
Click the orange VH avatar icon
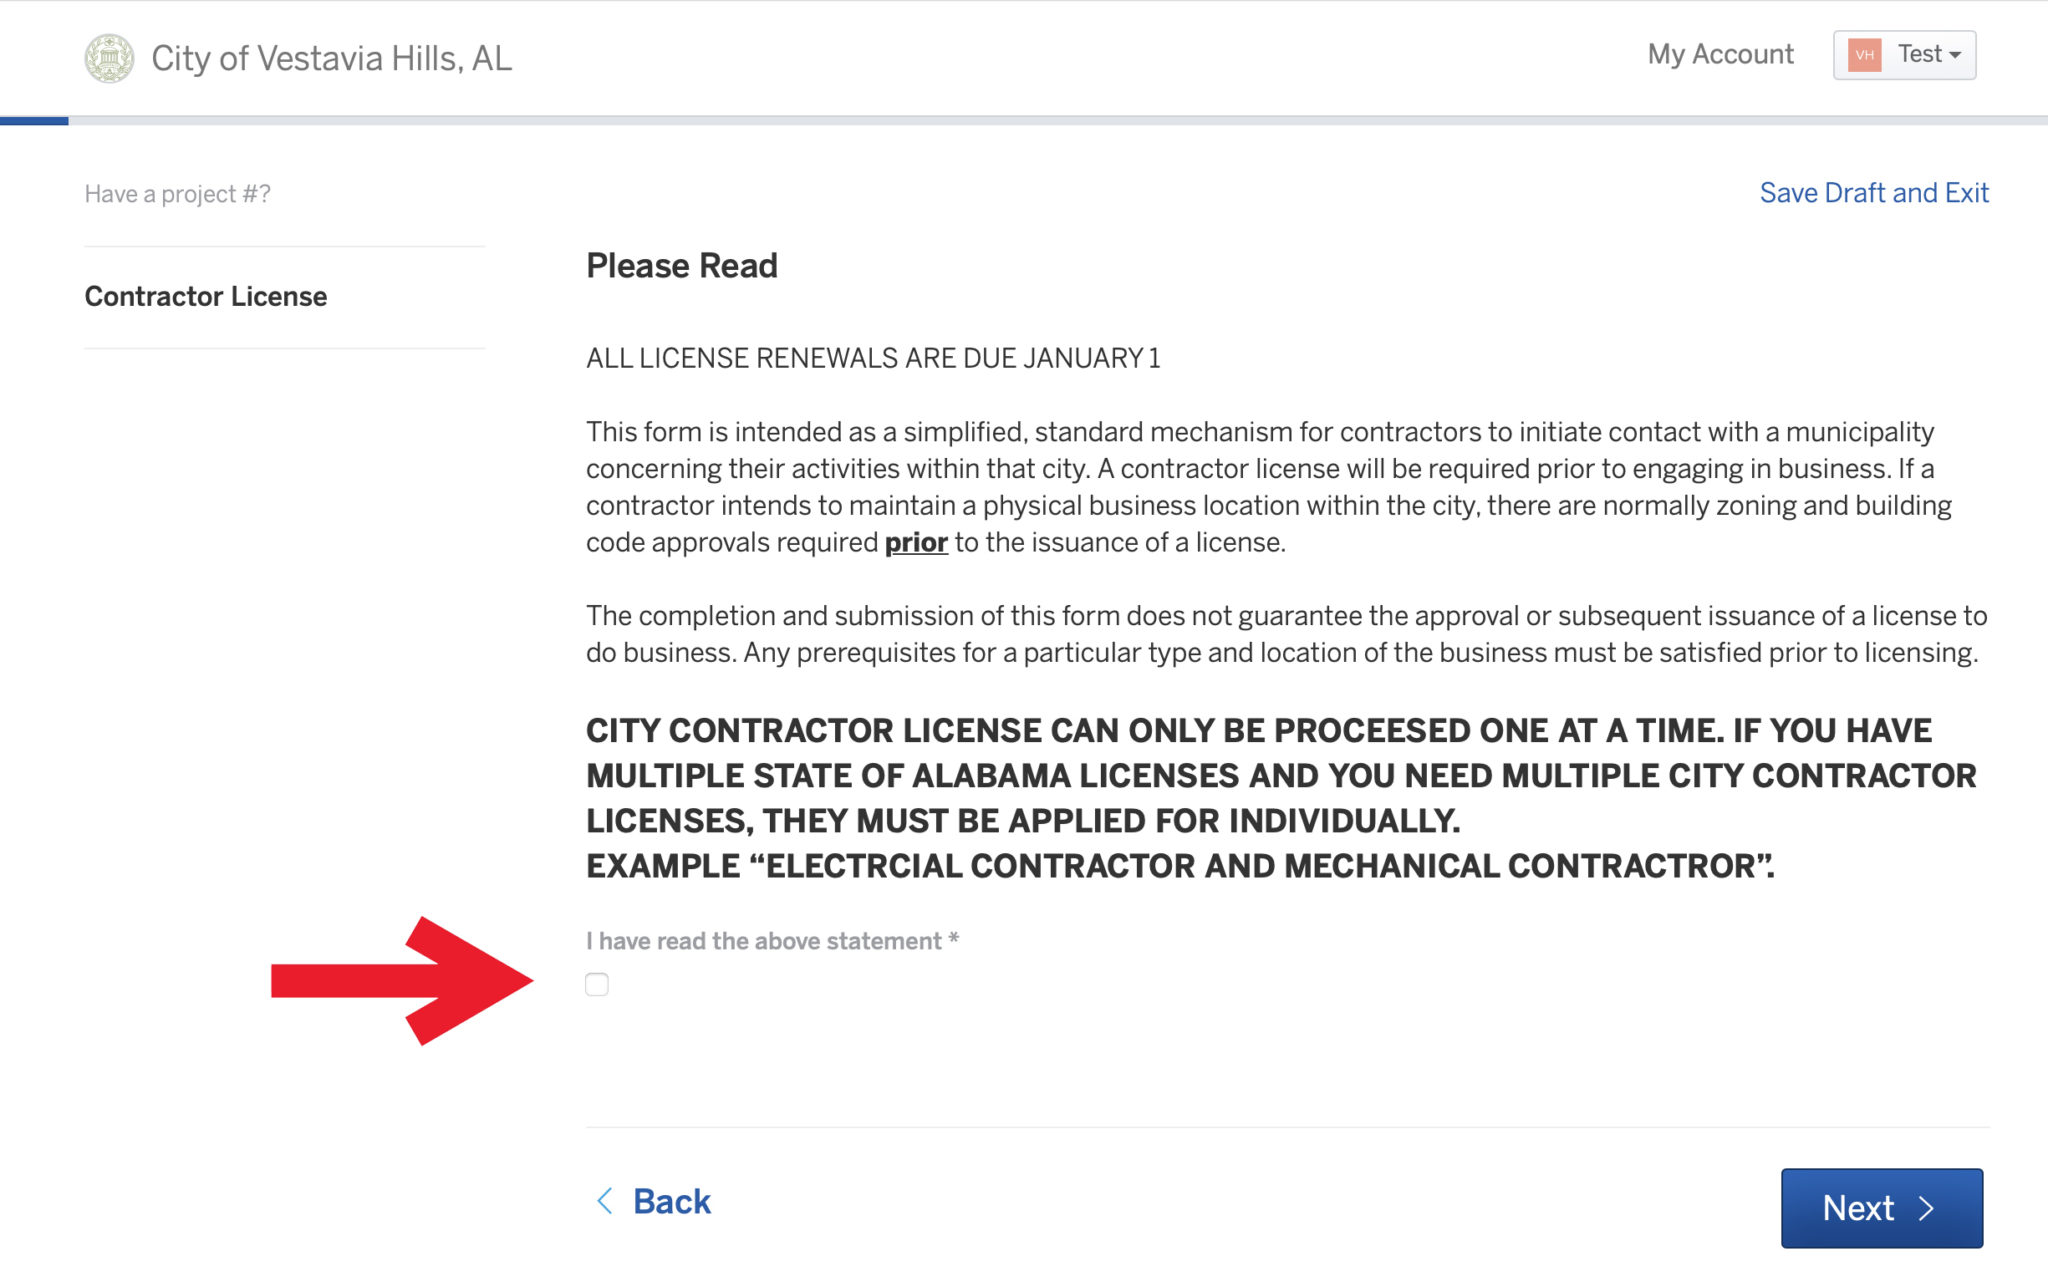click(1864, 55)
